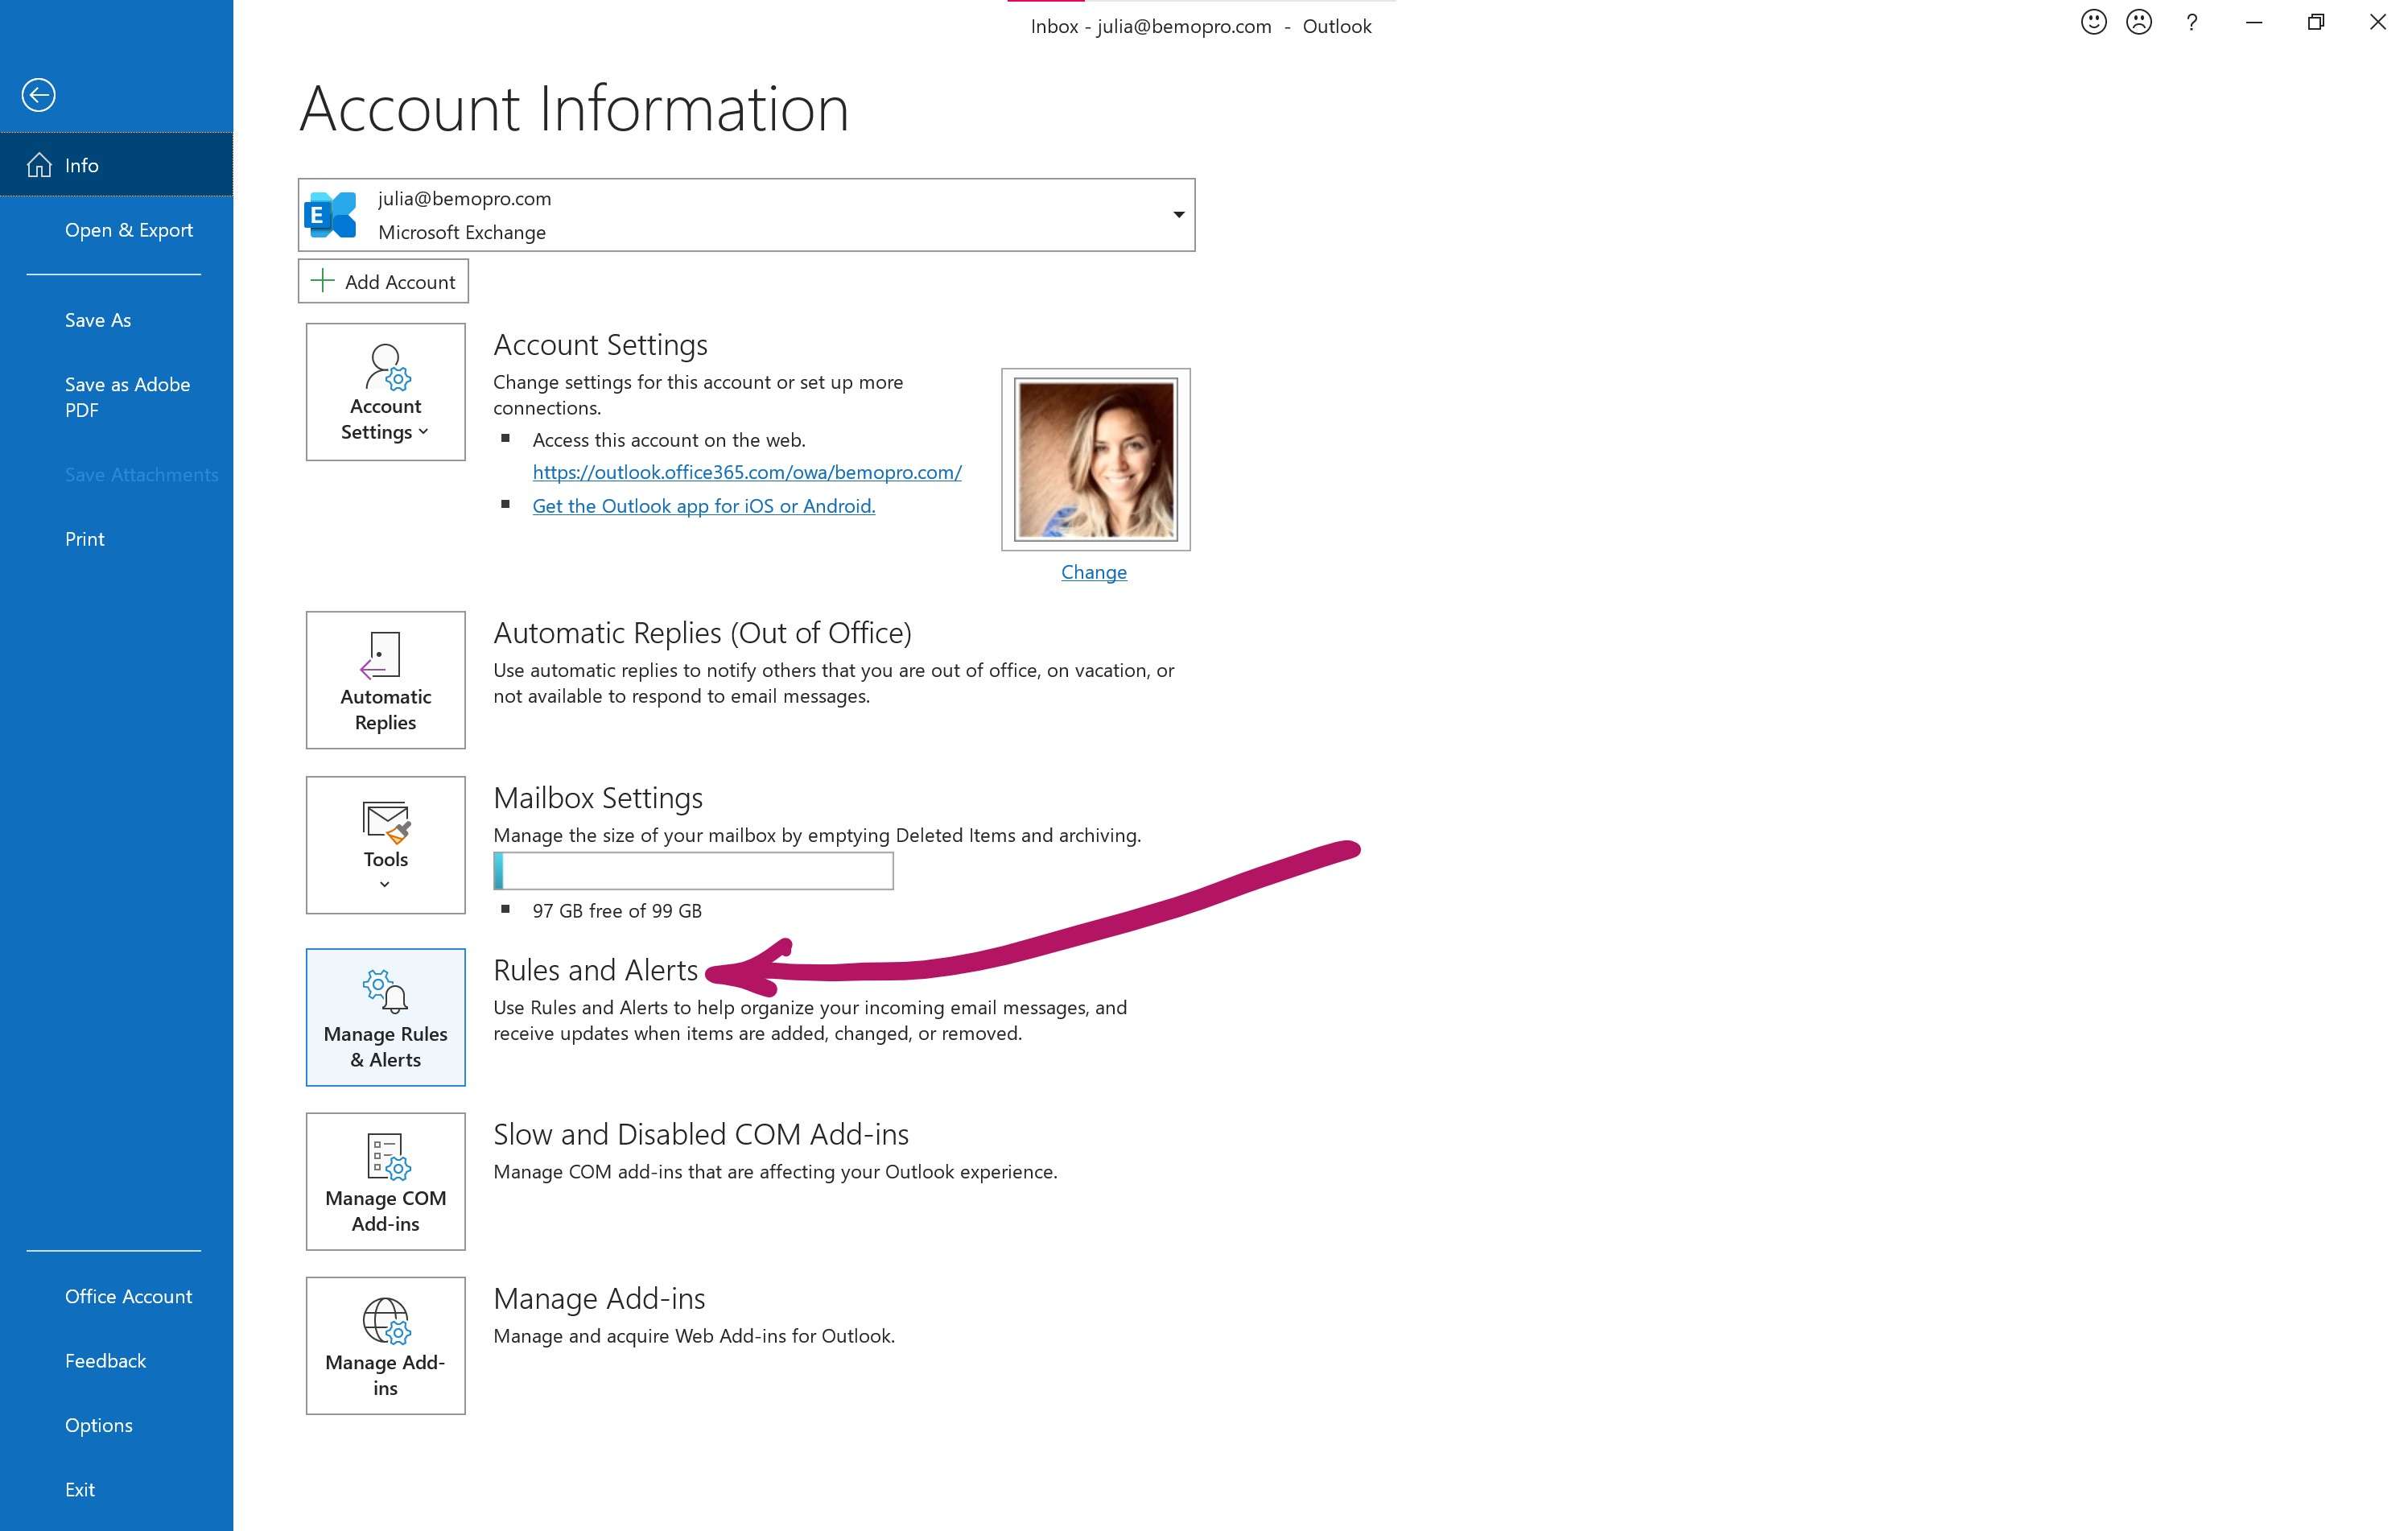Click the Add Account button
Viewport: 2408px width, 1531px height.
pyautogui.click(x=383, y=281)
